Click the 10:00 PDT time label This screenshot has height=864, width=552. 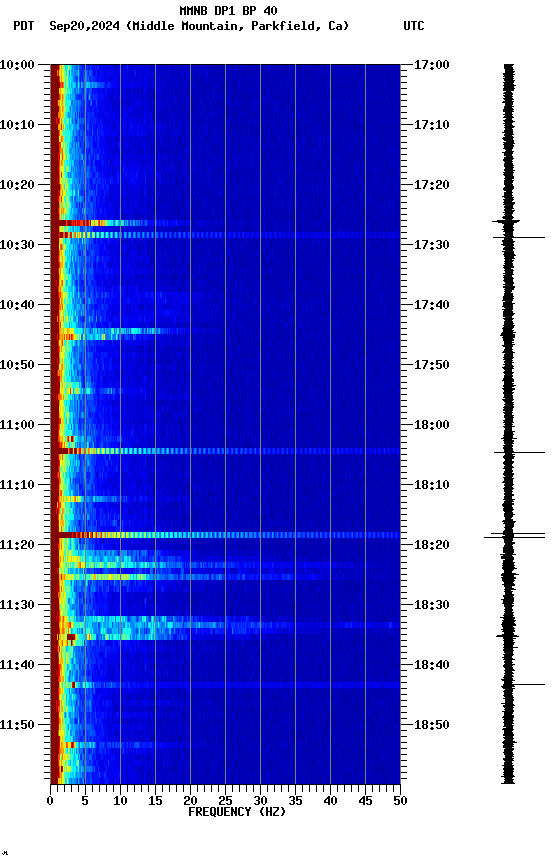17,65
